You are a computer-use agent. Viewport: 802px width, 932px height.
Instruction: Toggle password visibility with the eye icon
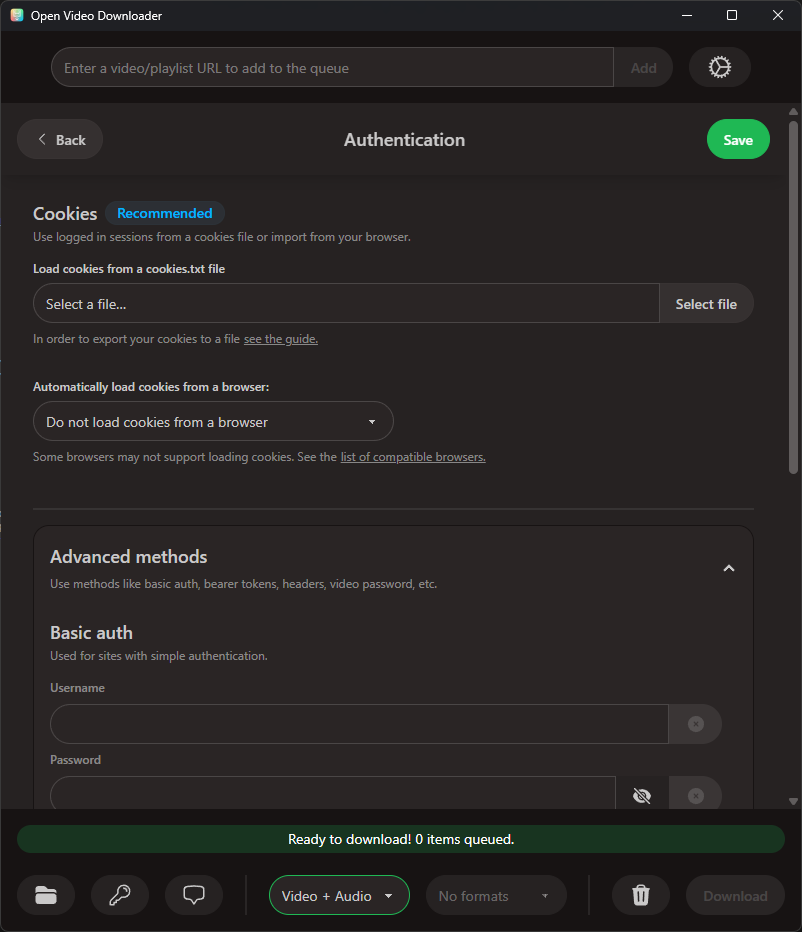click(x=641, y=795)
